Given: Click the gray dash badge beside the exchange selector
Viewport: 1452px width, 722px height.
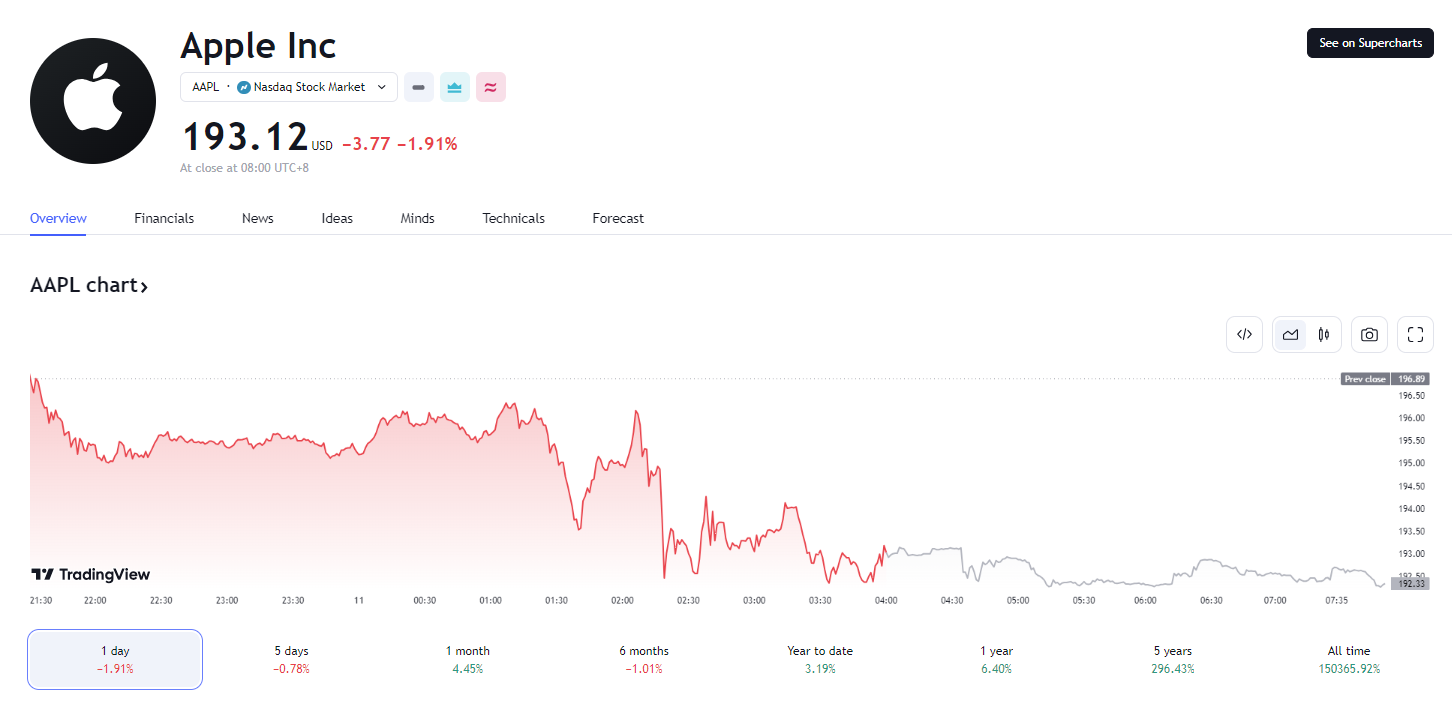Looking at the screenshot, I should click(419, 88).
